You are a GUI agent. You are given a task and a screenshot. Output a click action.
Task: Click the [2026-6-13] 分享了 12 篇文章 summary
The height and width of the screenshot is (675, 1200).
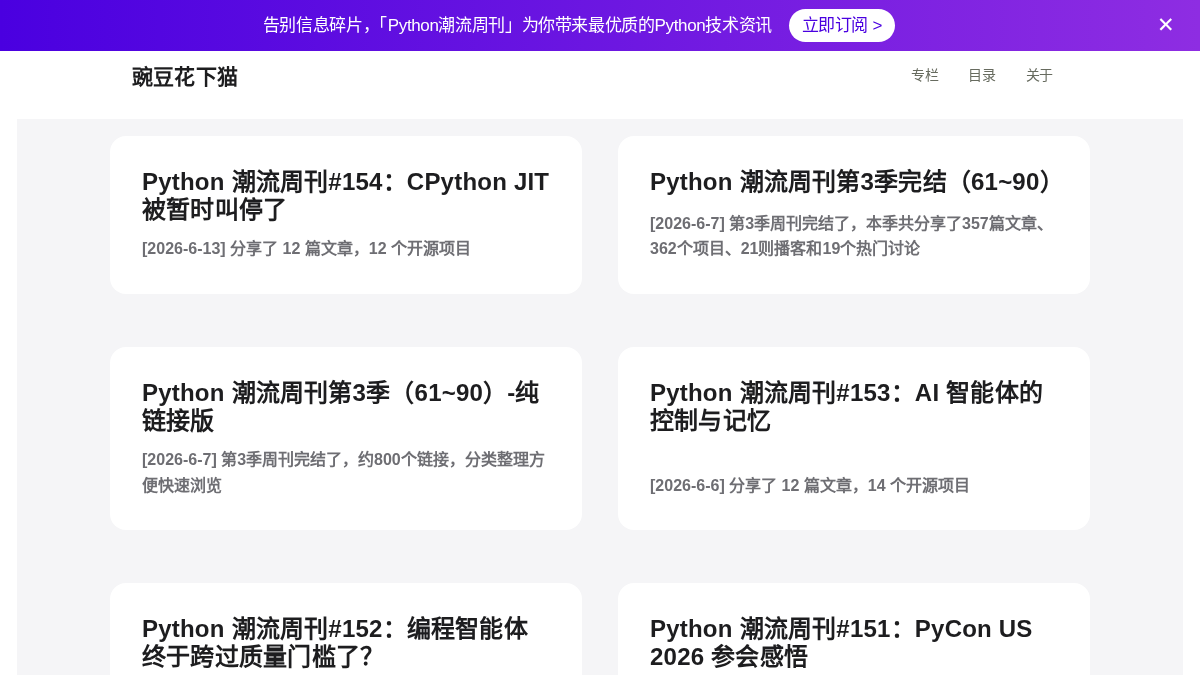(306, 249)
